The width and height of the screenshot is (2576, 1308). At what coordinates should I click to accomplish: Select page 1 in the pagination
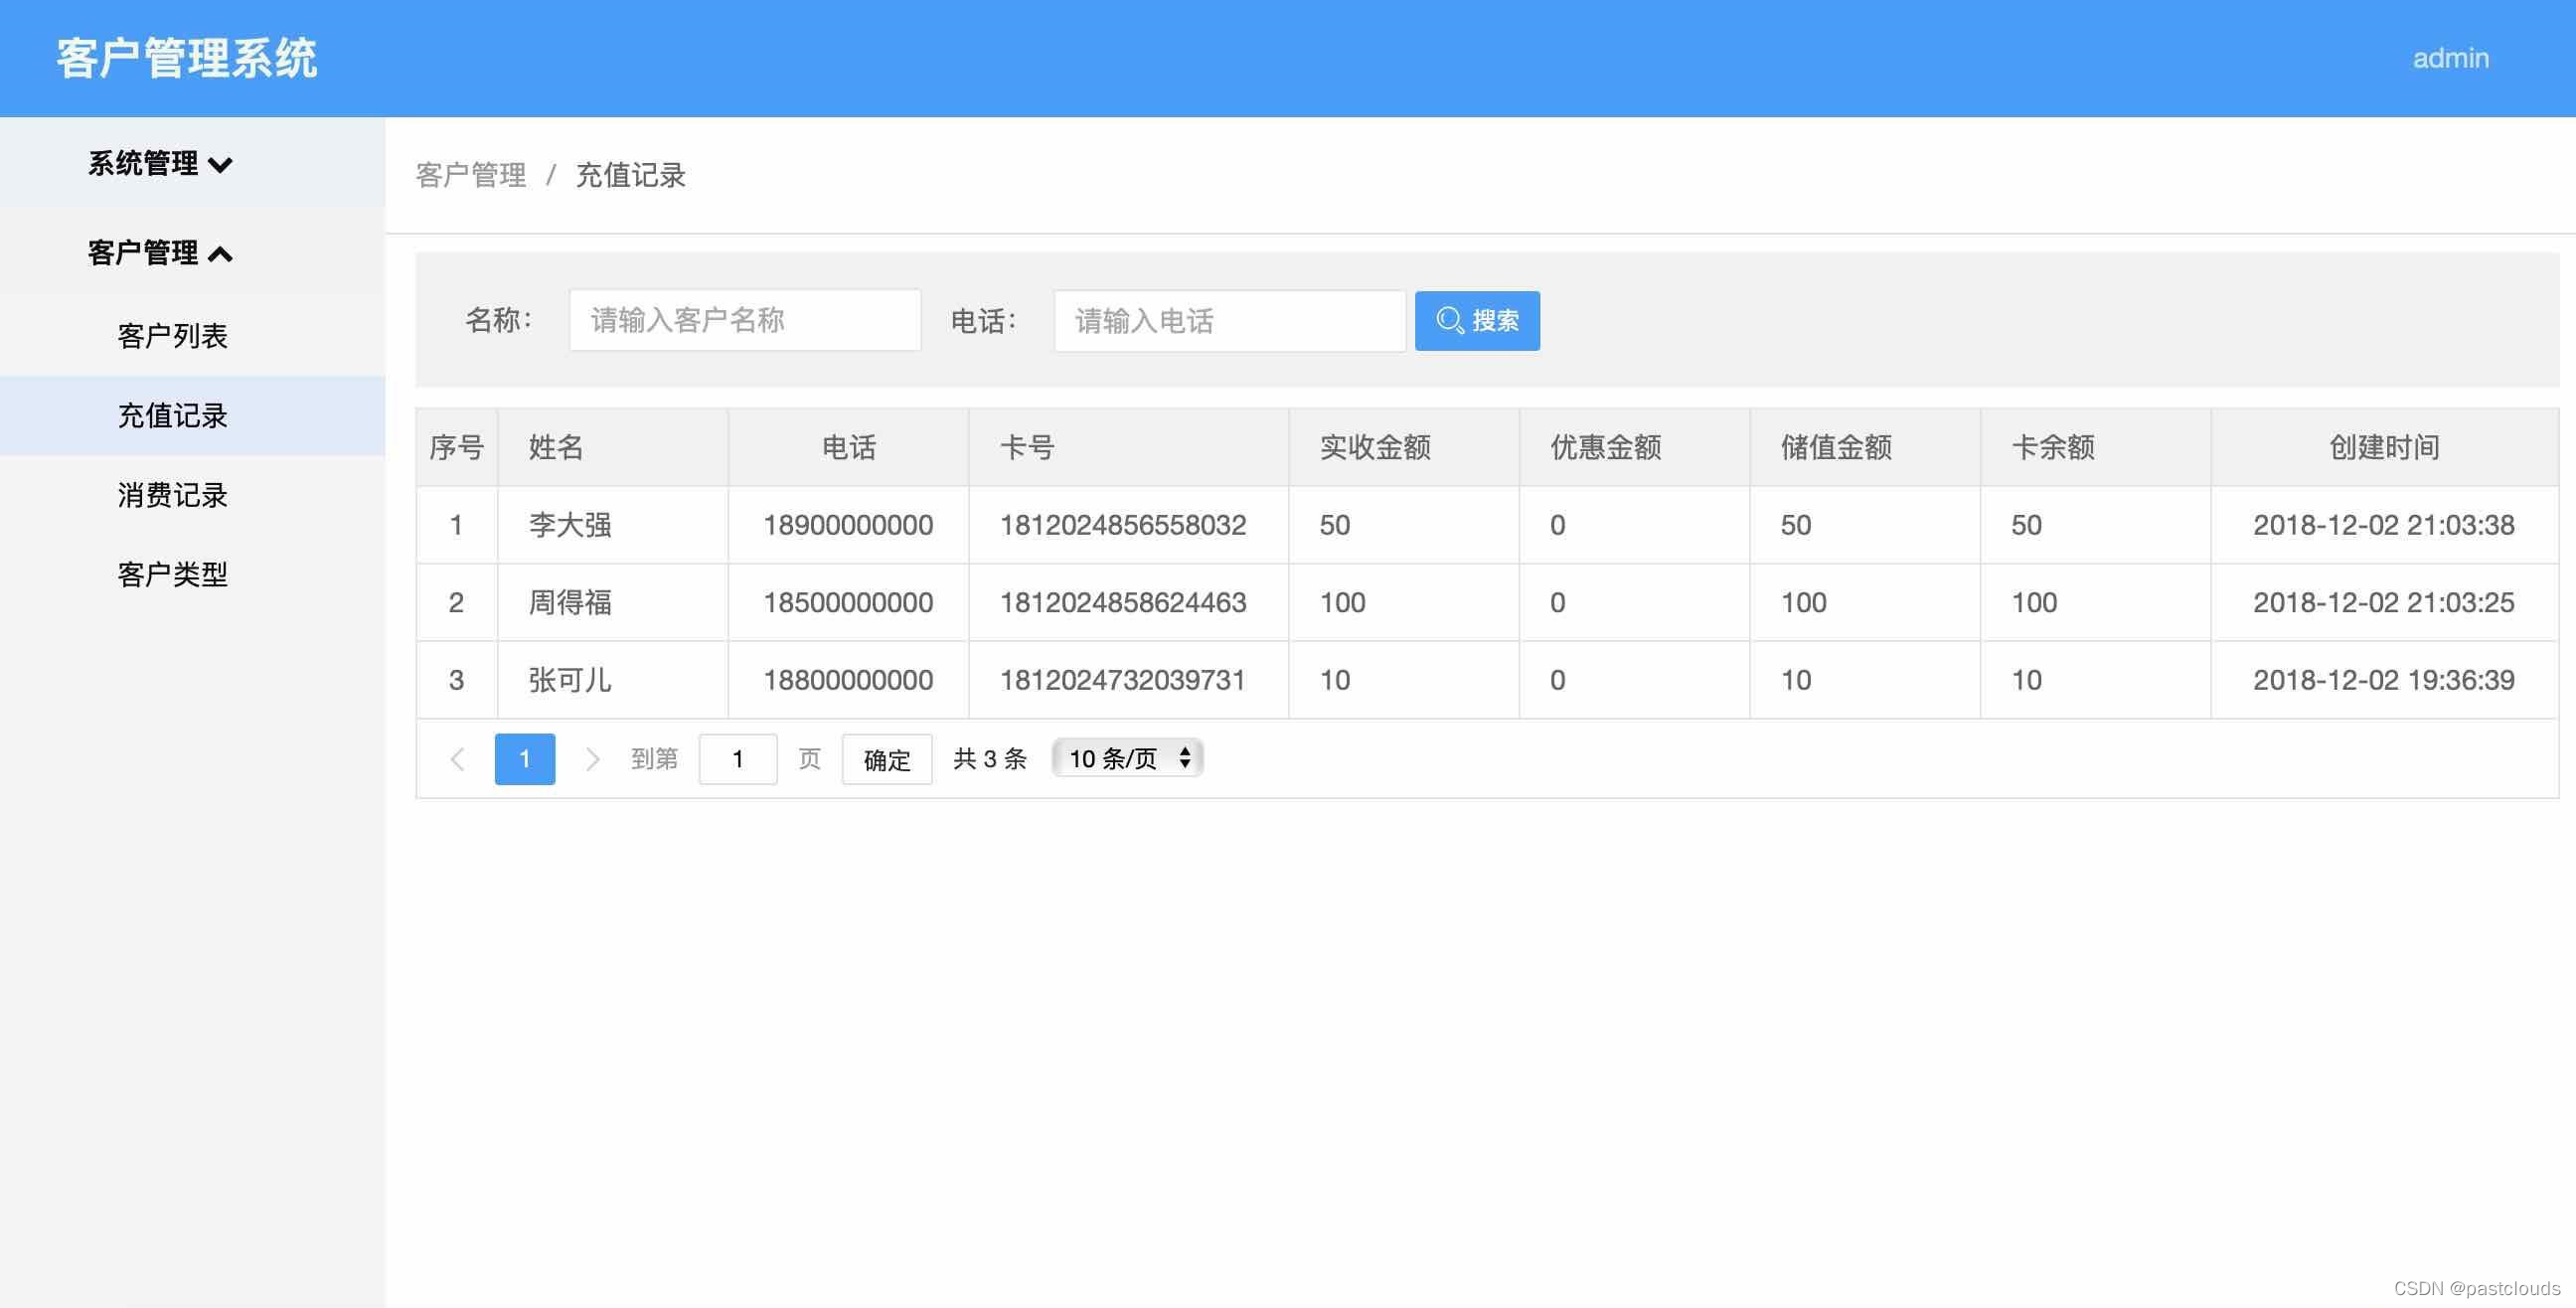(524, 759)
